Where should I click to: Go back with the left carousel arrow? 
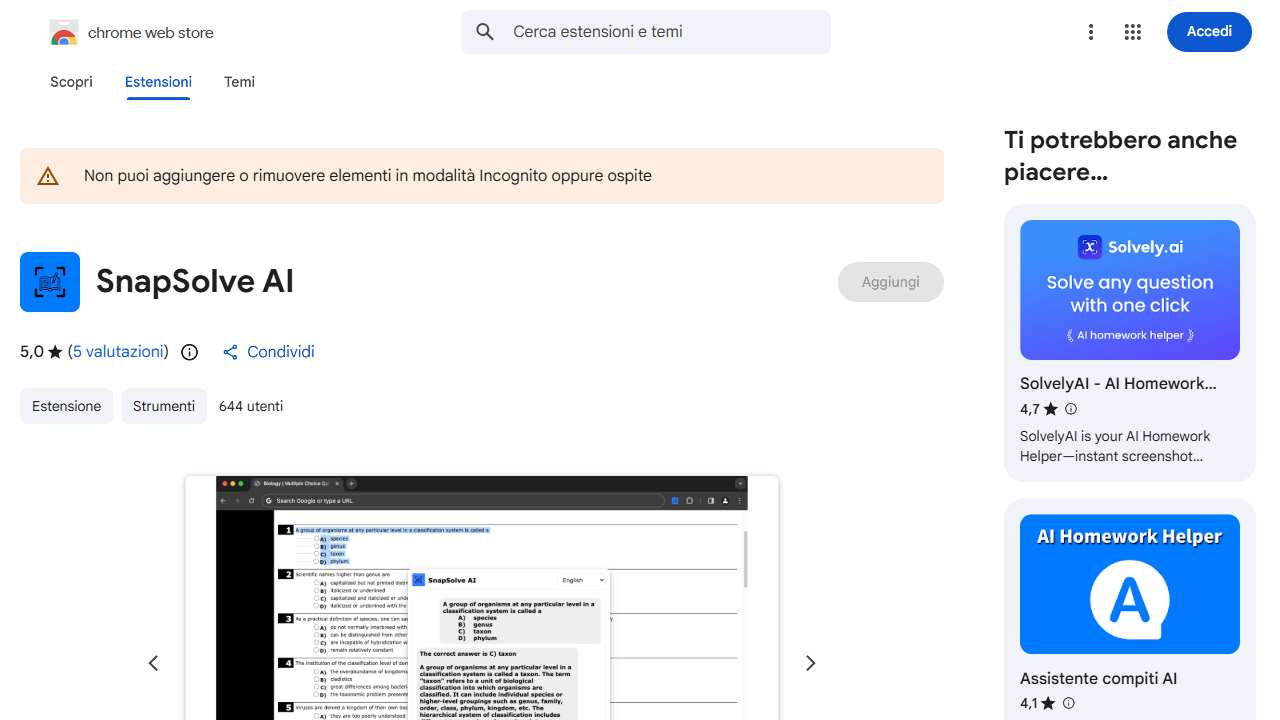click(153, 663)
